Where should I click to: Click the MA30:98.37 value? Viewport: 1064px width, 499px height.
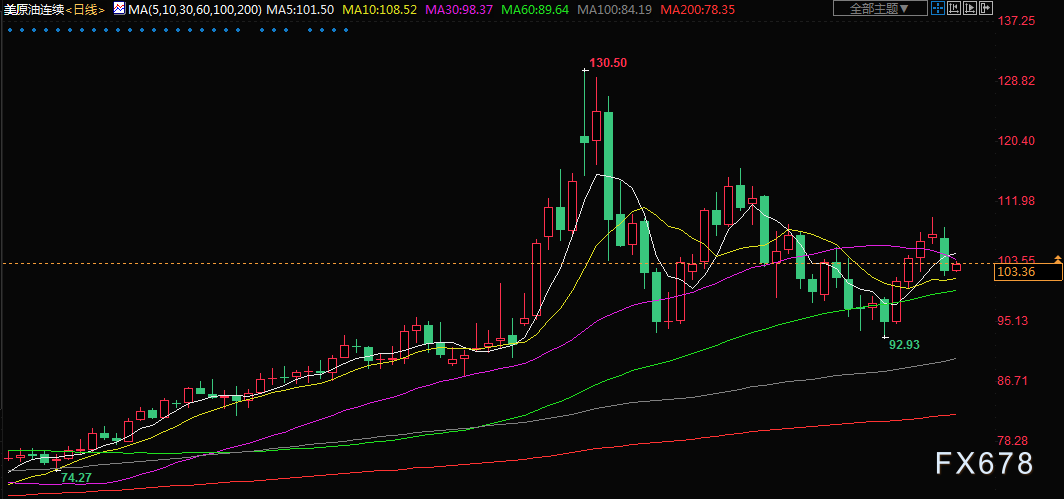tap(459, 10)
